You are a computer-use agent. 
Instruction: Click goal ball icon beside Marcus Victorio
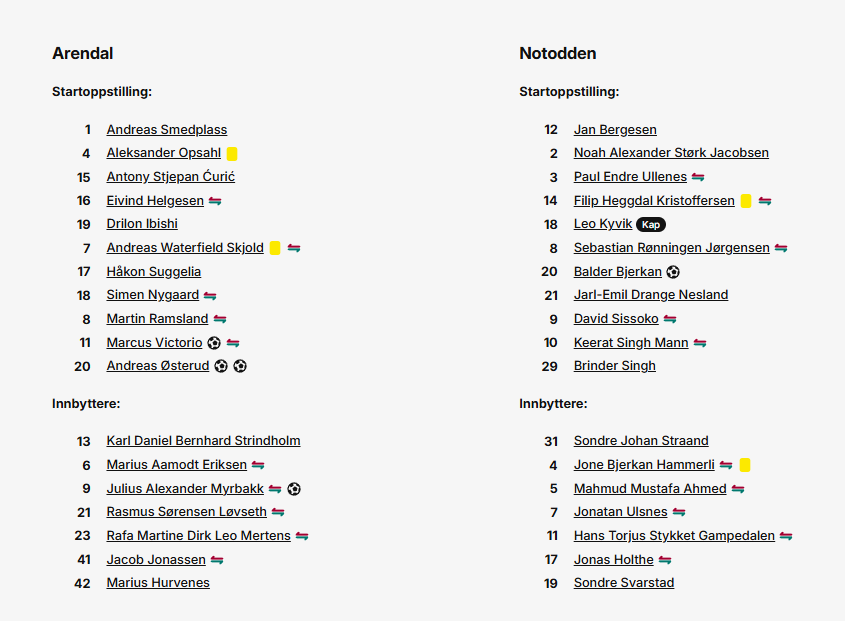click(214, 343)
